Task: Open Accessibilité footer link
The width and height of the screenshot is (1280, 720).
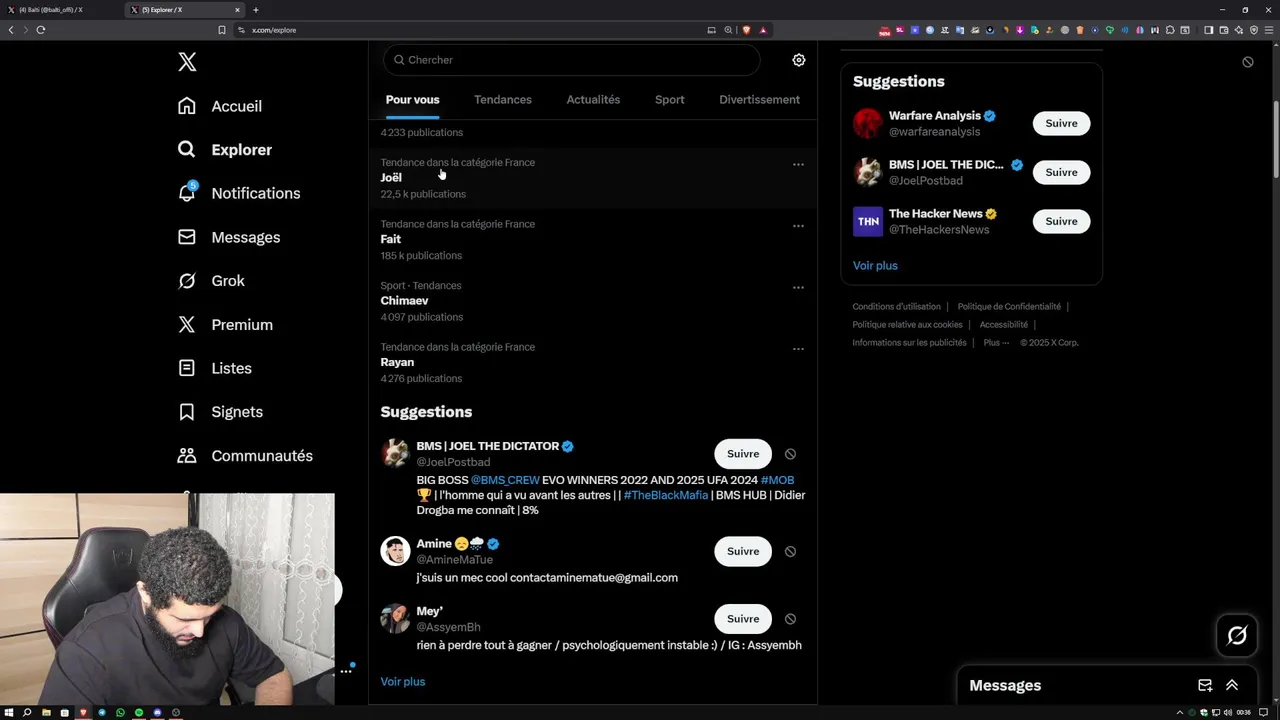Action: pos(1003,325)
